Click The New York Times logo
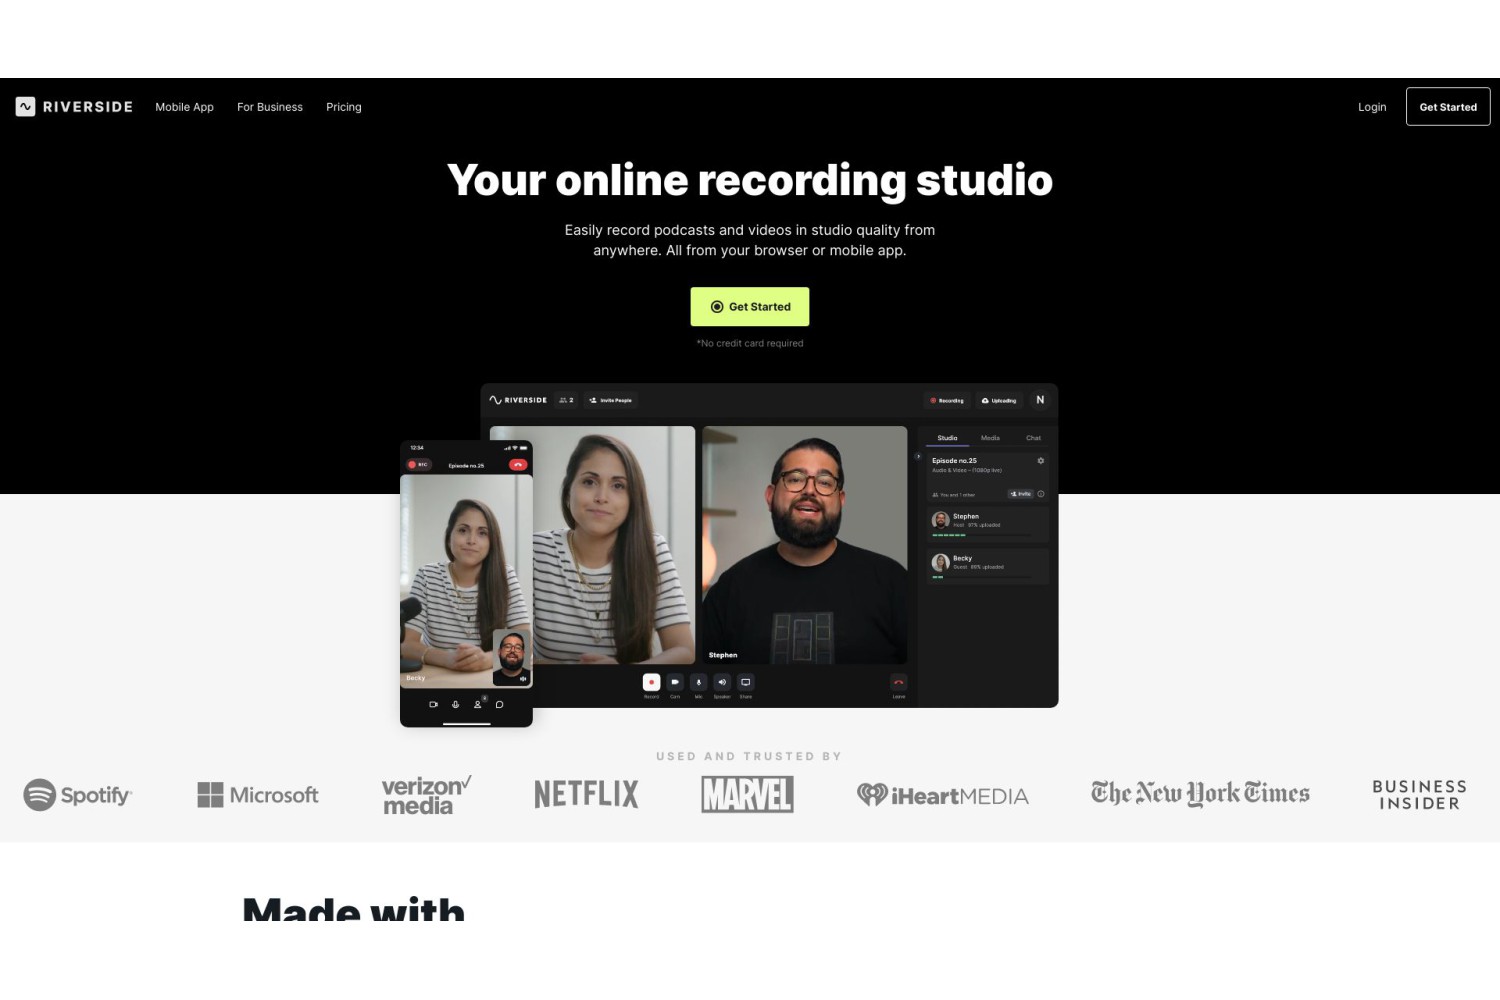Screen dimensions: 1500x1000 tap(1200, 794)
